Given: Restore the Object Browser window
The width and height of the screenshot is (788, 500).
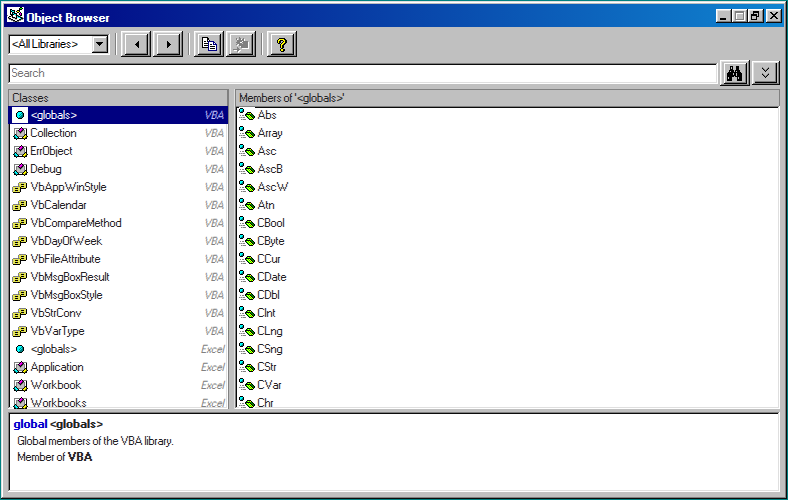Looking at the screenshot, I should pyautogui.click(x=755, y=16).
